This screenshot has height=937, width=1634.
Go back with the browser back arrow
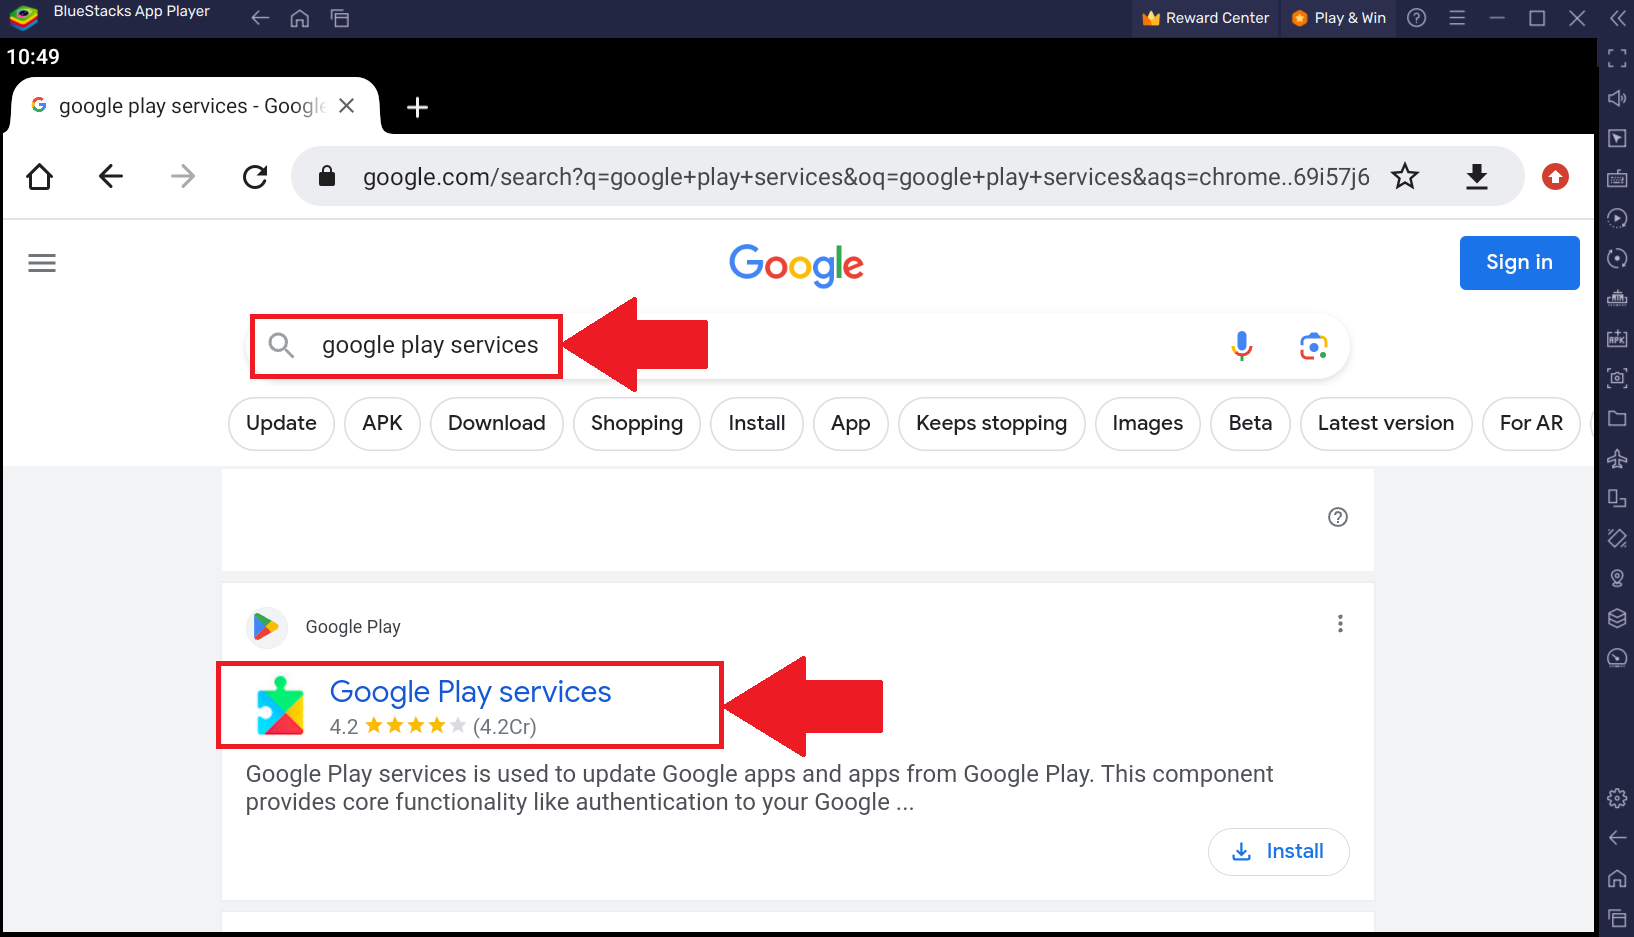(x=111, y=177)
